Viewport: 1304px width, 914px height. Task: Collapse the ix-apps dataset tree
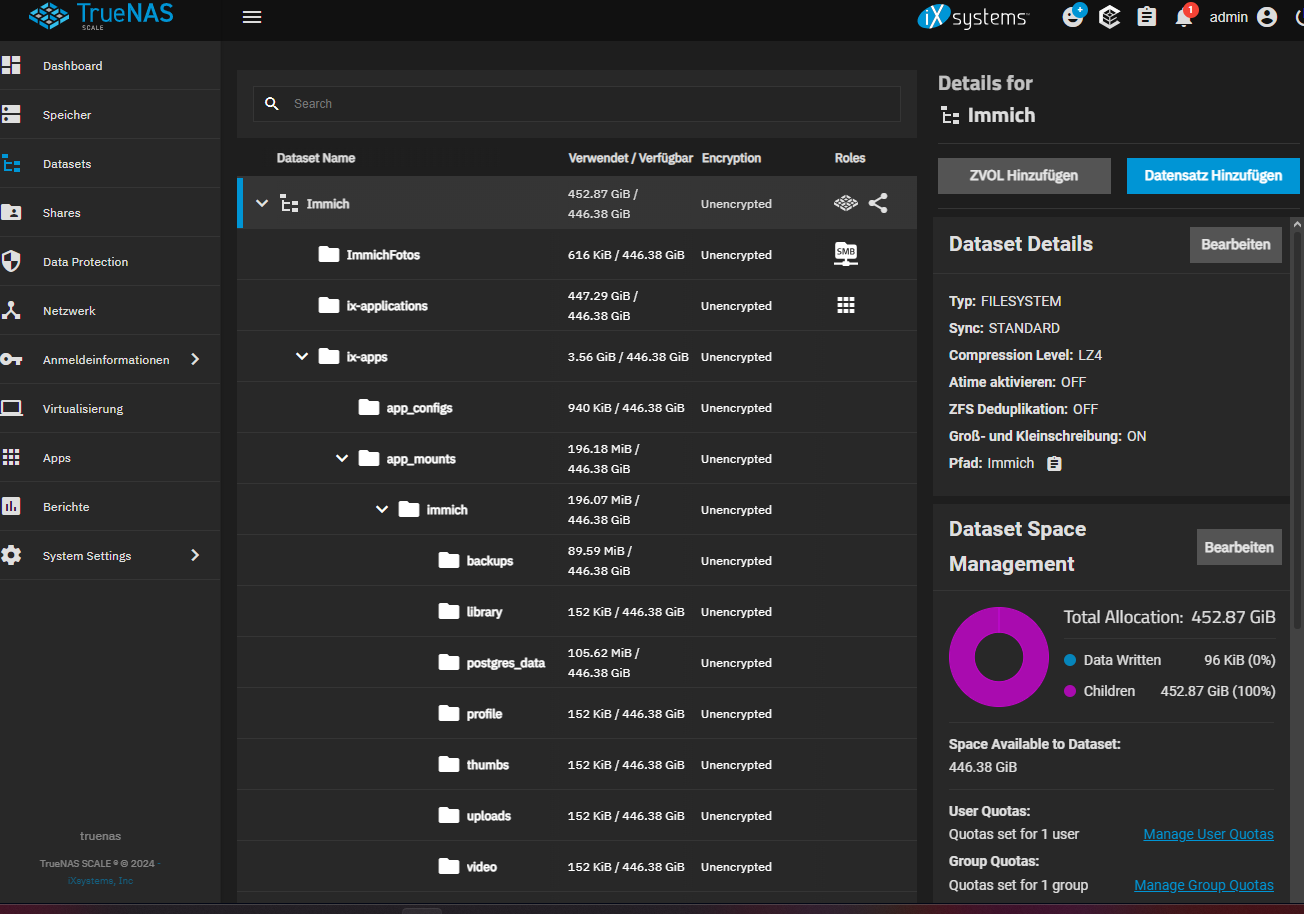tap(302, 357)
